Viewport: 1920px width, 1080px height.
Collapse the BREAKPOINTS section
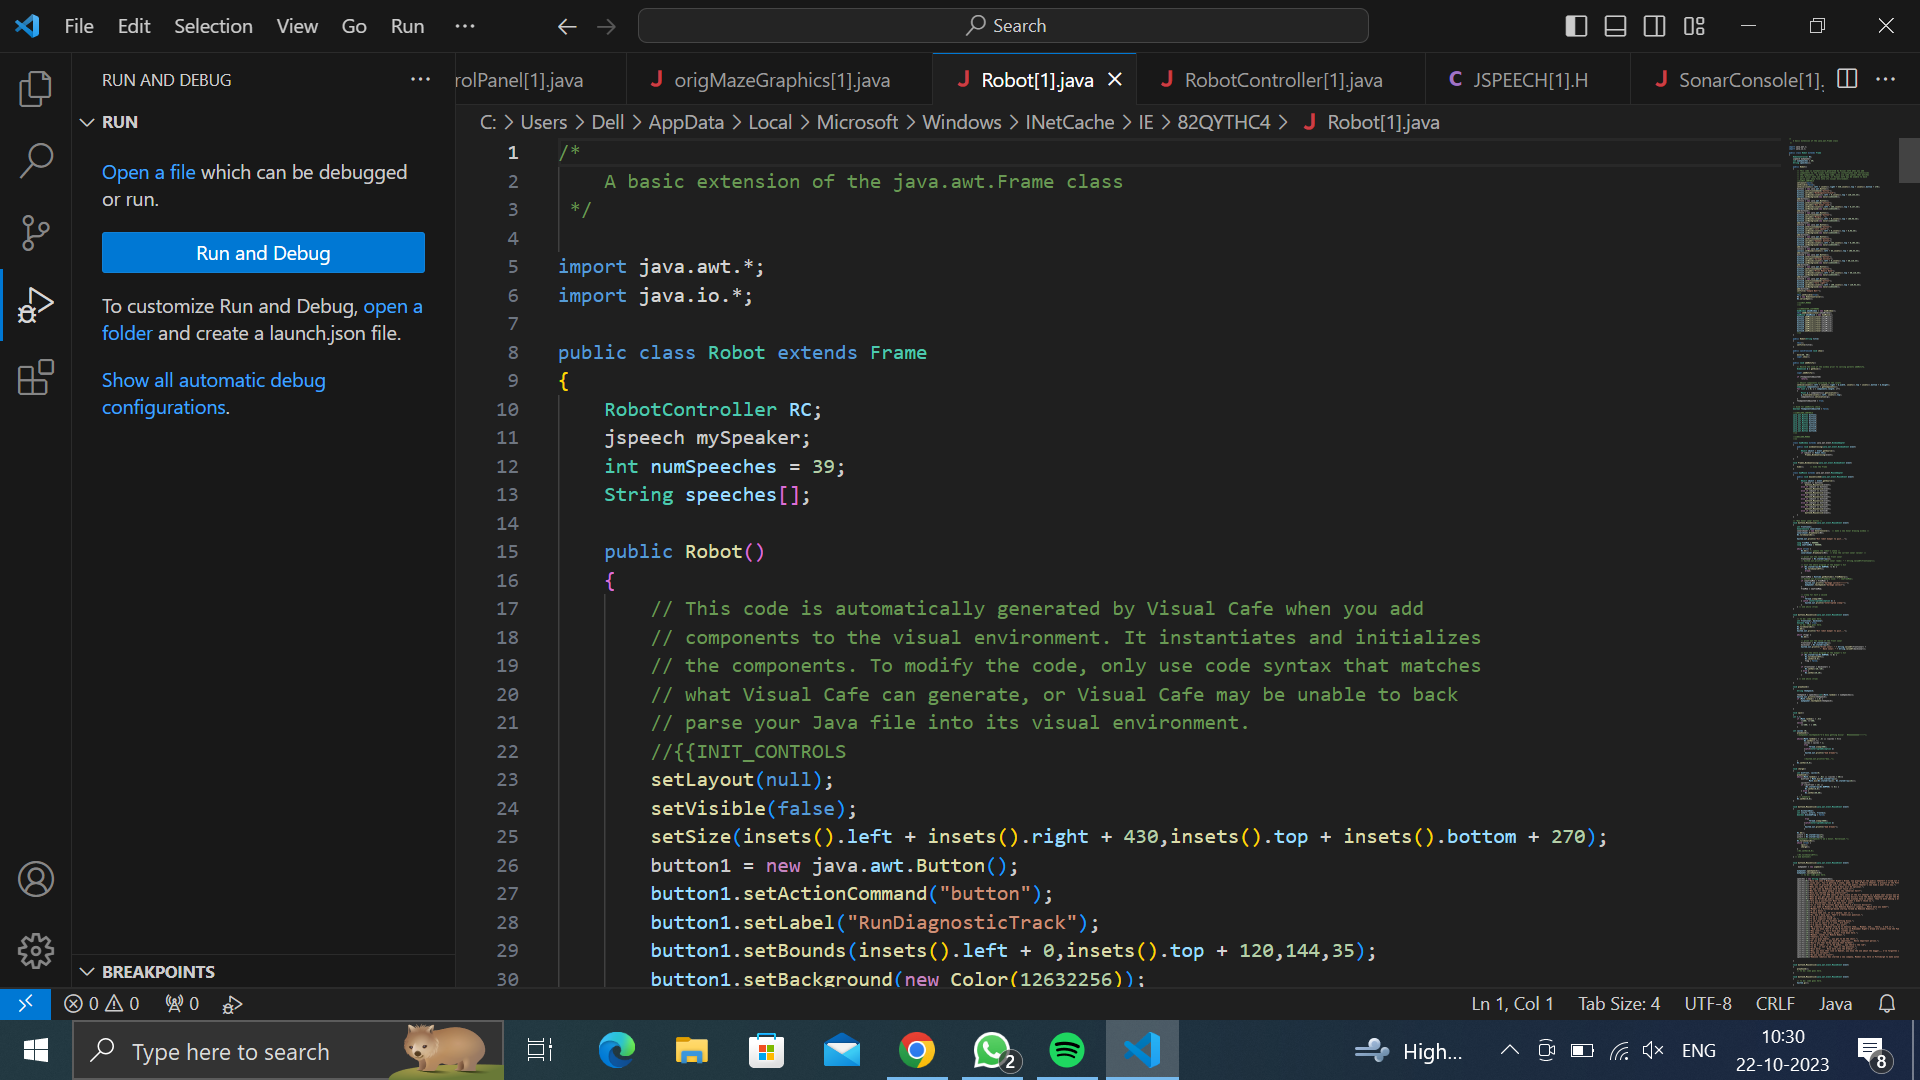tap(263, 972)
